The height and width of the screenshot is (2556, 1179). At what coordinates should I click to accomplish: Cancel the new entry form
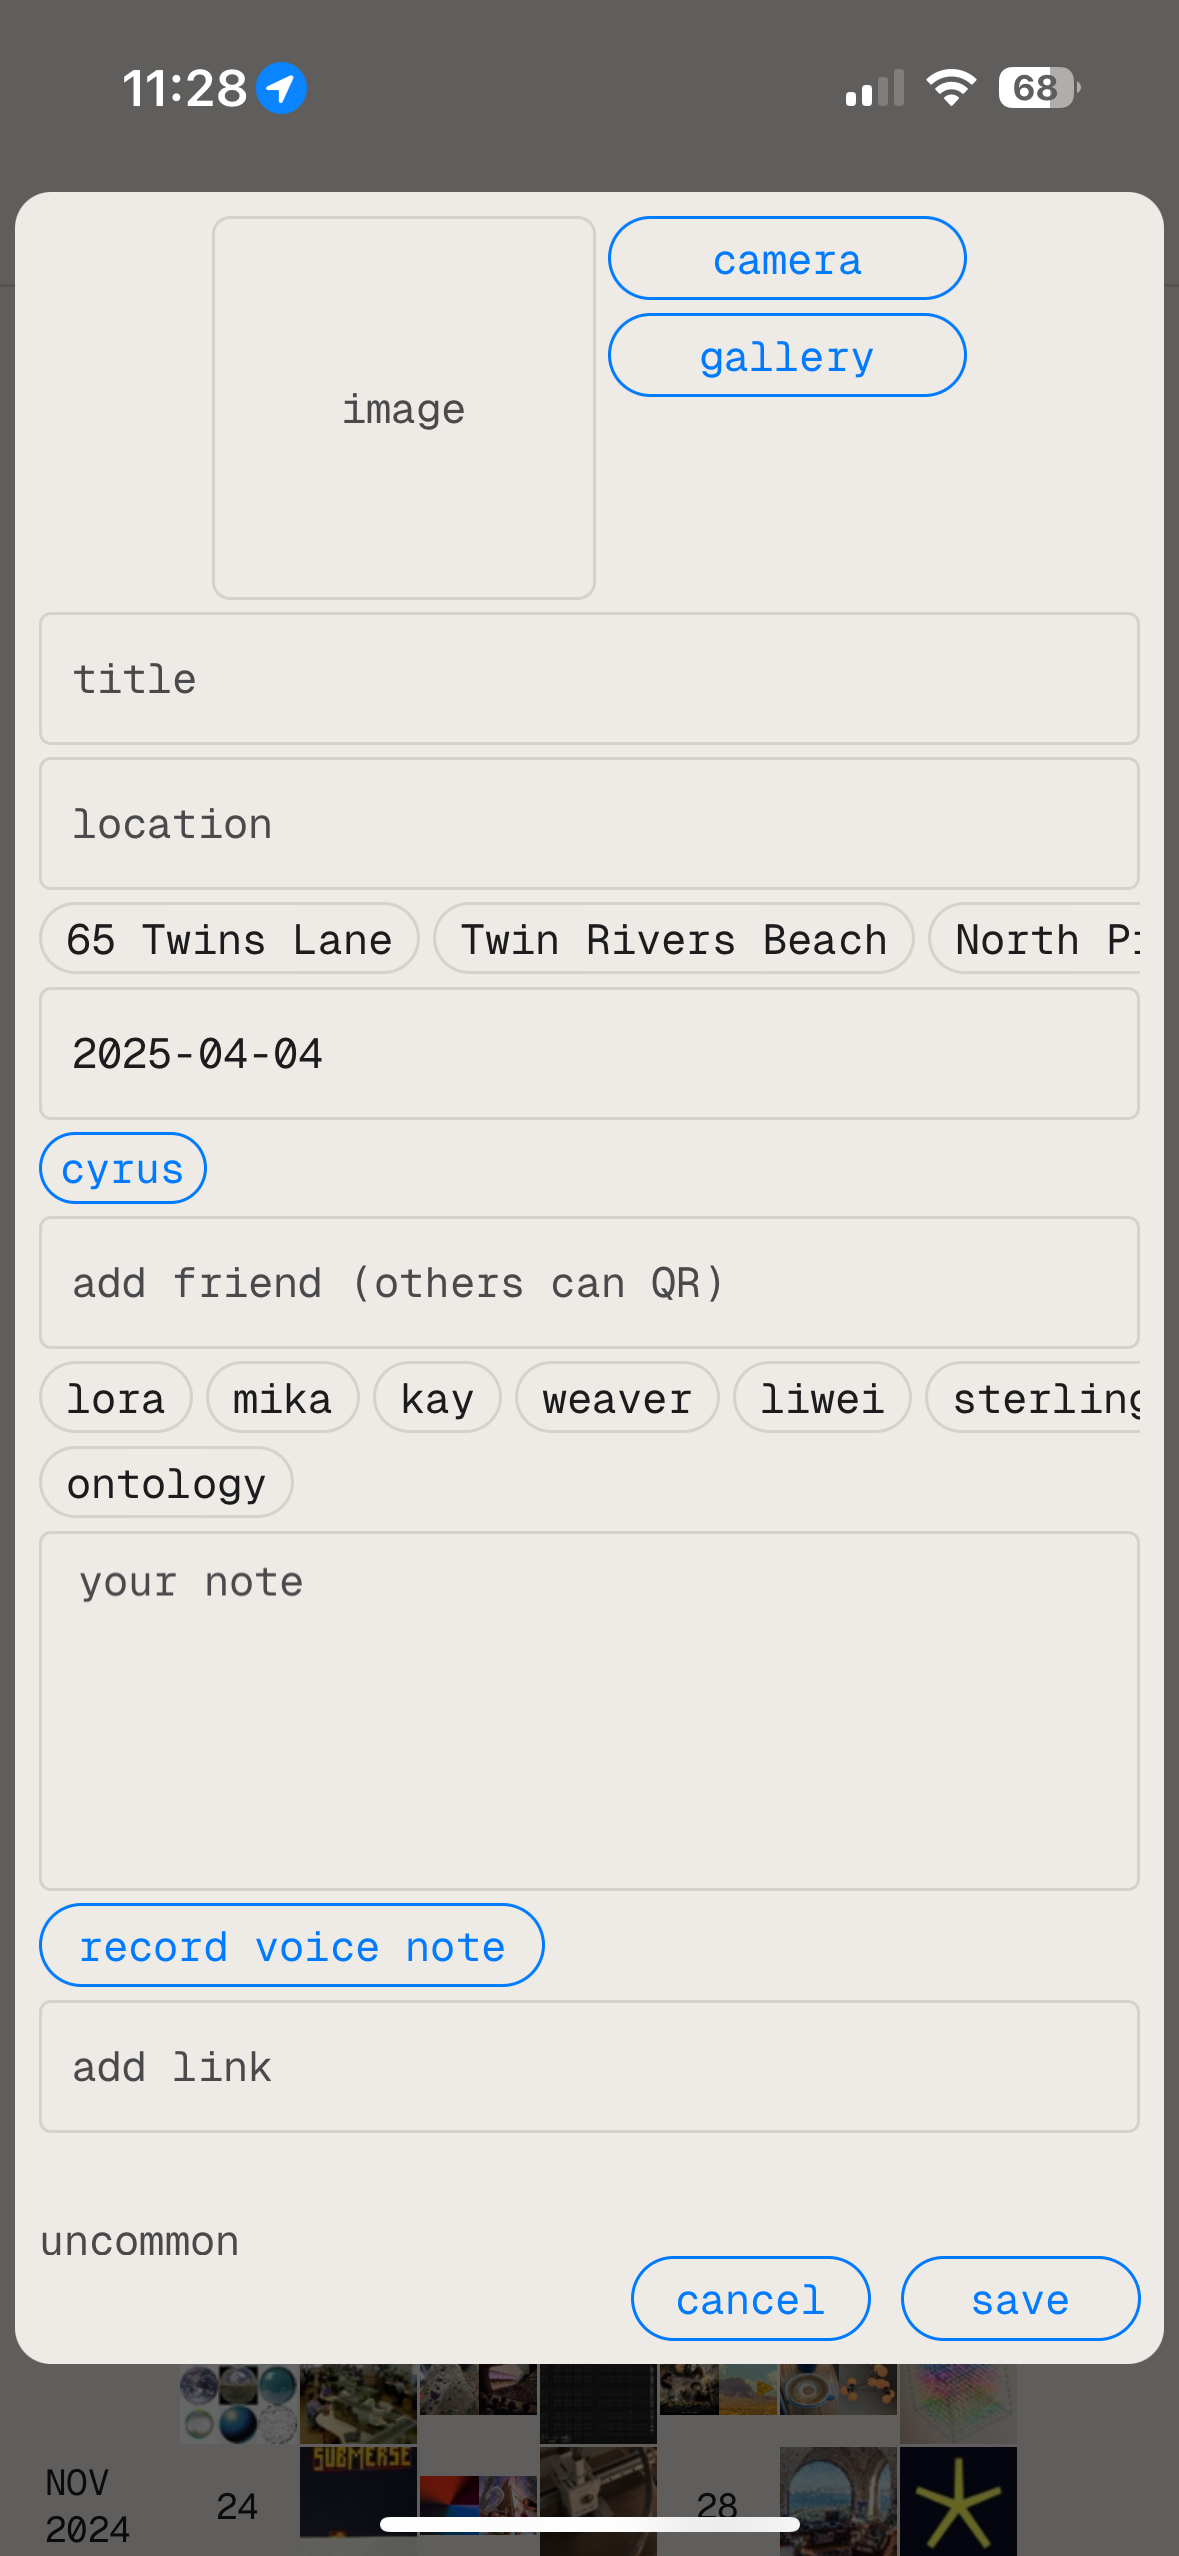pyautogui.click(x=751, y=2299)
